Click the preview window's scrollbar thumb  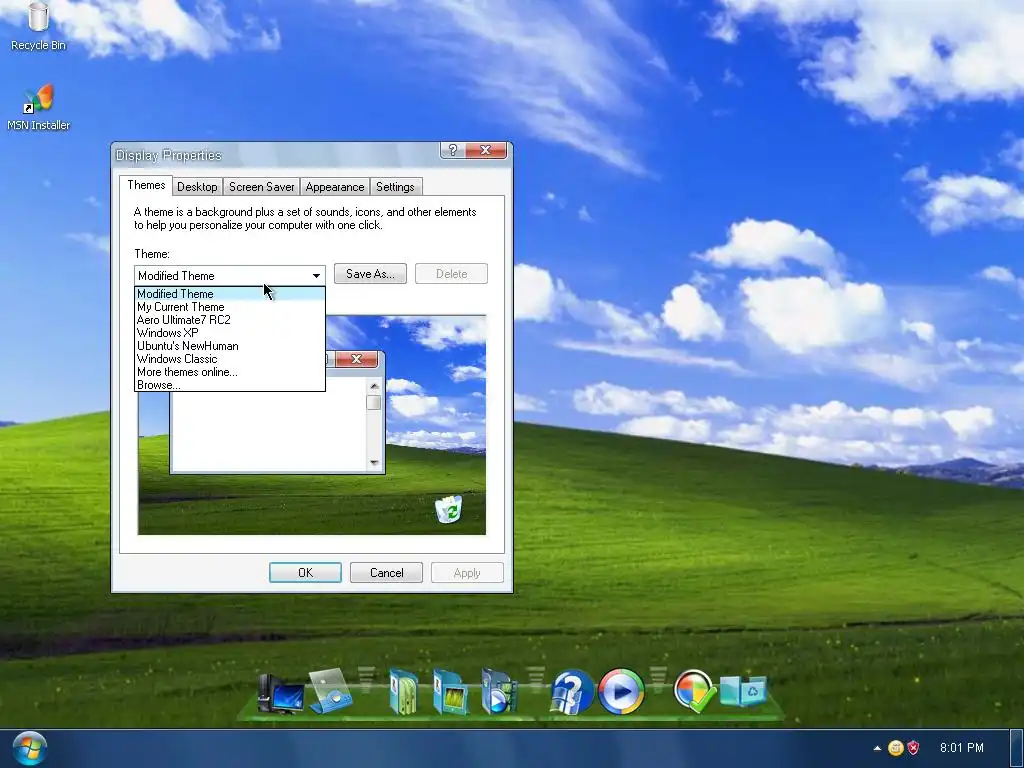tap(374, 402)
